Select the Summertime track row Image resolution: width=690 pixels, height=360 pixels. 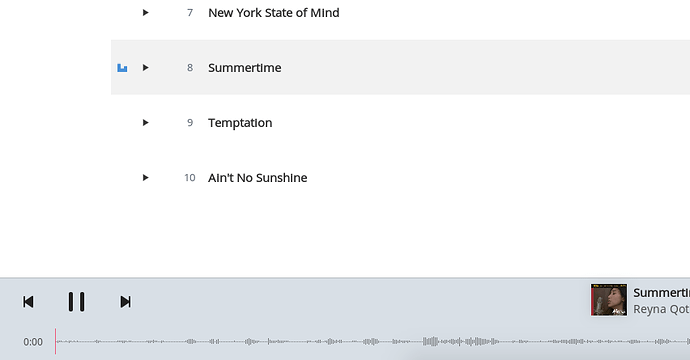click(400, 67)
